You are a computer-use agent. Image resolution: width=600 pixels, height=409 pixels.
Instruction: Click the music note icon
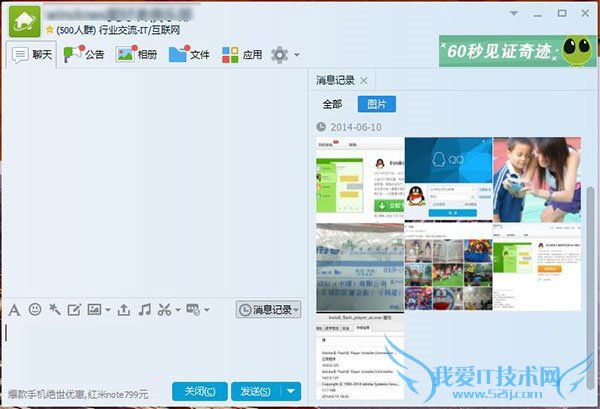(x=145, y=310)
